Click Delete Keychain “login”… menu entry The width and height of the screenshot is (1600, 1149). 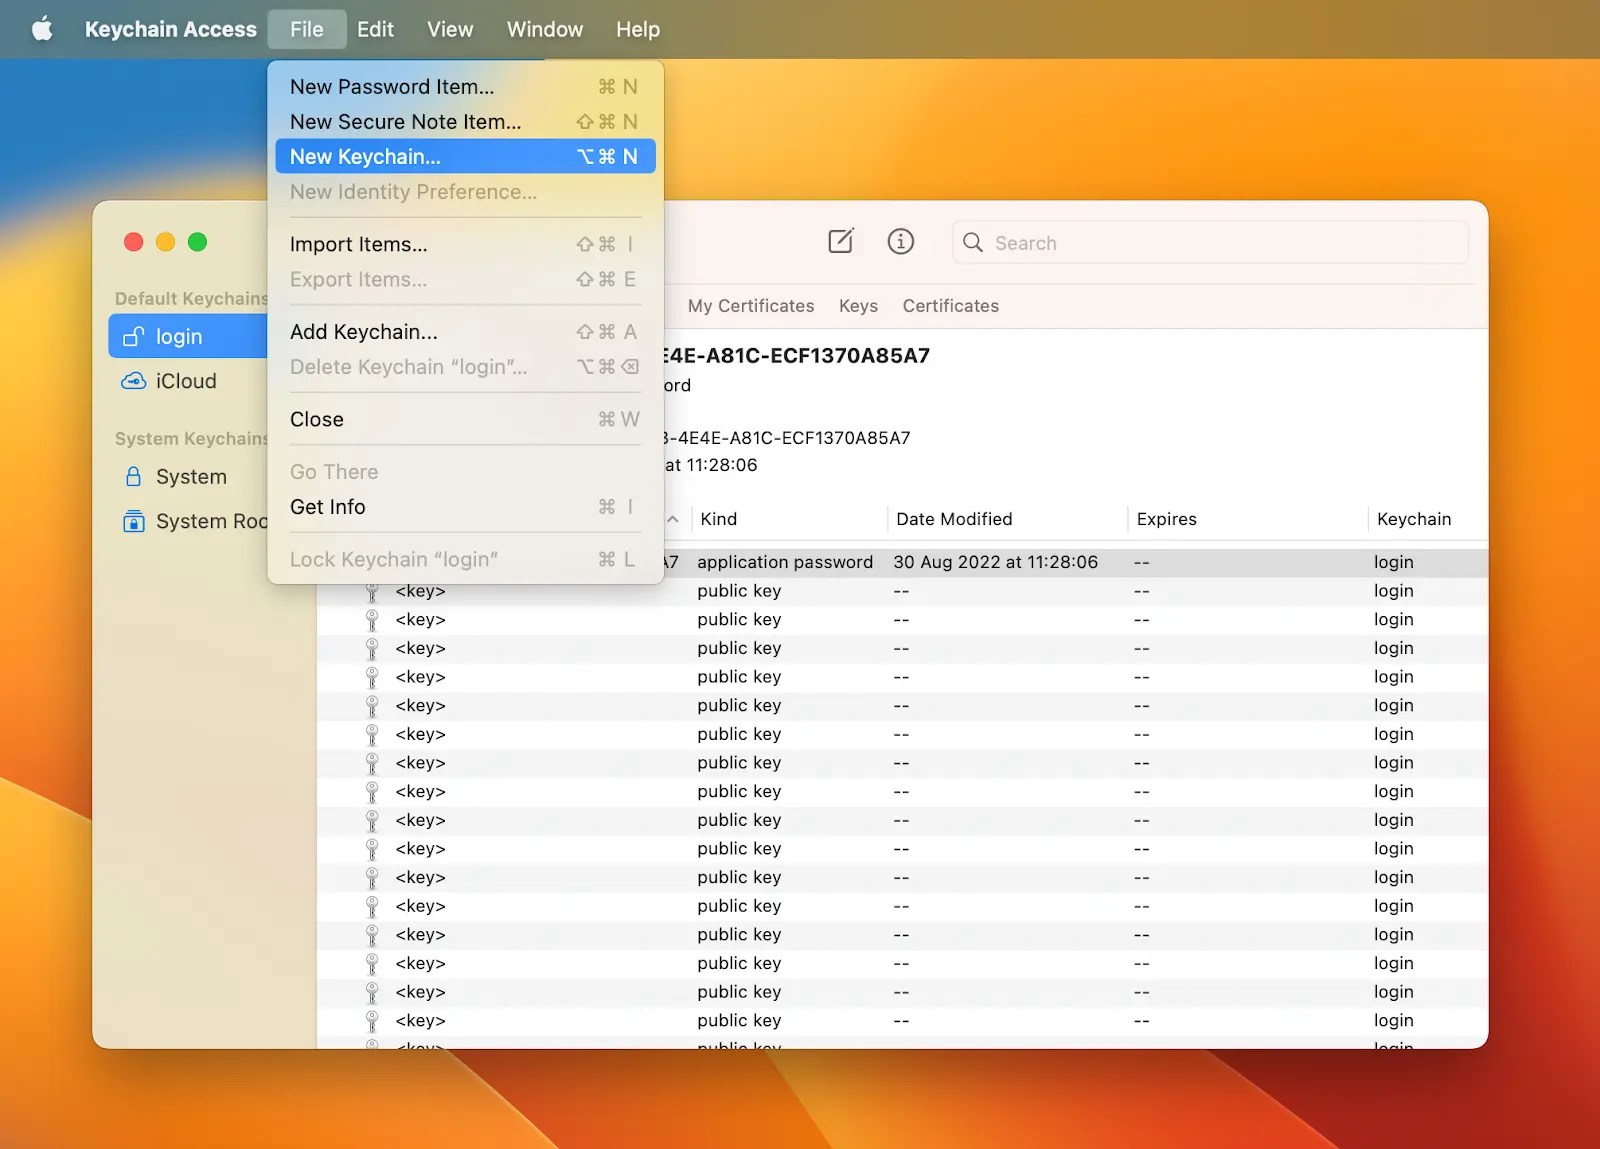[465, 367]
